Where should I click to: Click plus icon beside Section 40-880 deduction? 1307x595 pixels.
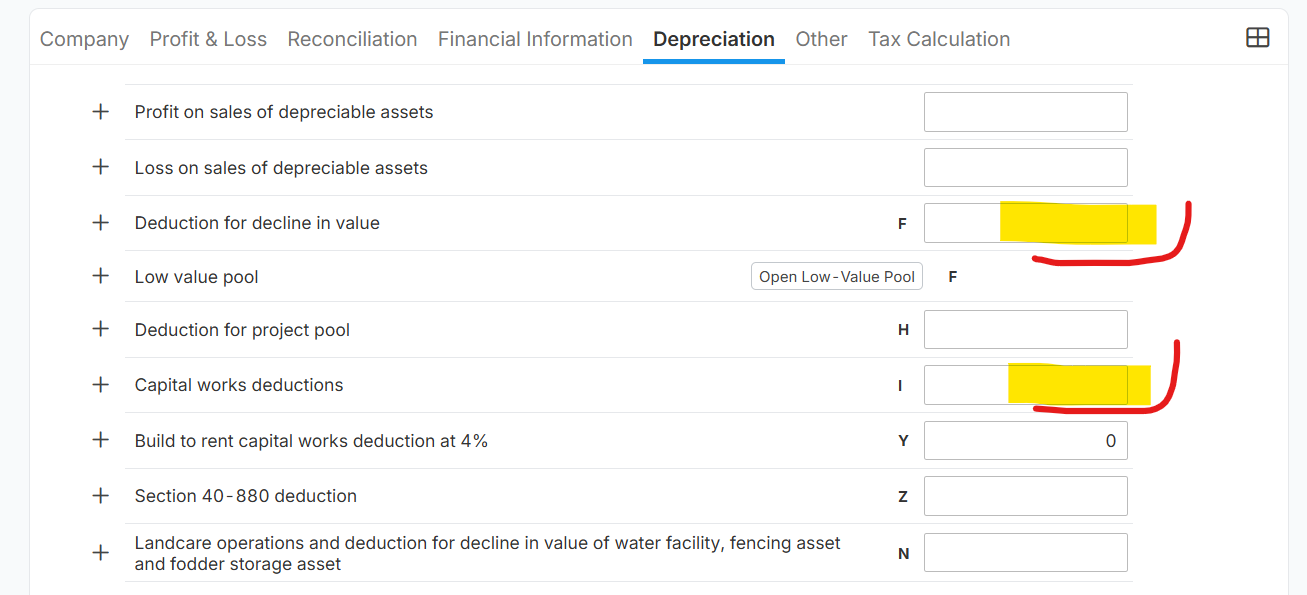(x=101, y=496)
